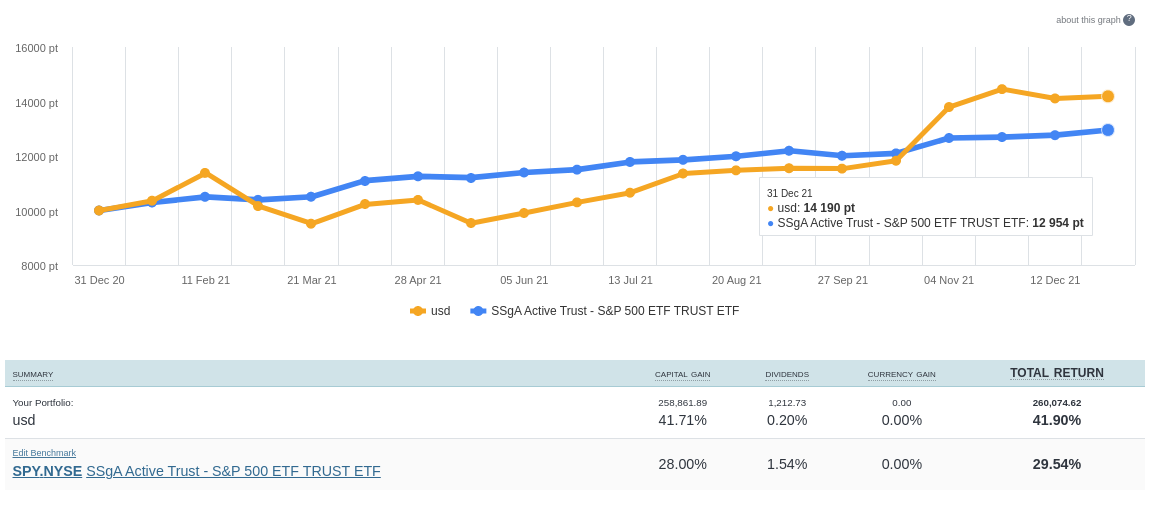
Task: Toggle the SSgA Active Trust legend label
Action: pos(615,311)
